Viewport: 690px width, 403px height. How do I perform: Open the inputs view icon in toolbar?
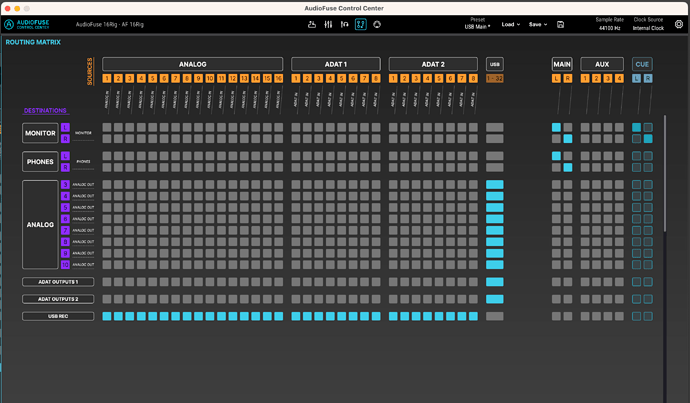point(312,25)
